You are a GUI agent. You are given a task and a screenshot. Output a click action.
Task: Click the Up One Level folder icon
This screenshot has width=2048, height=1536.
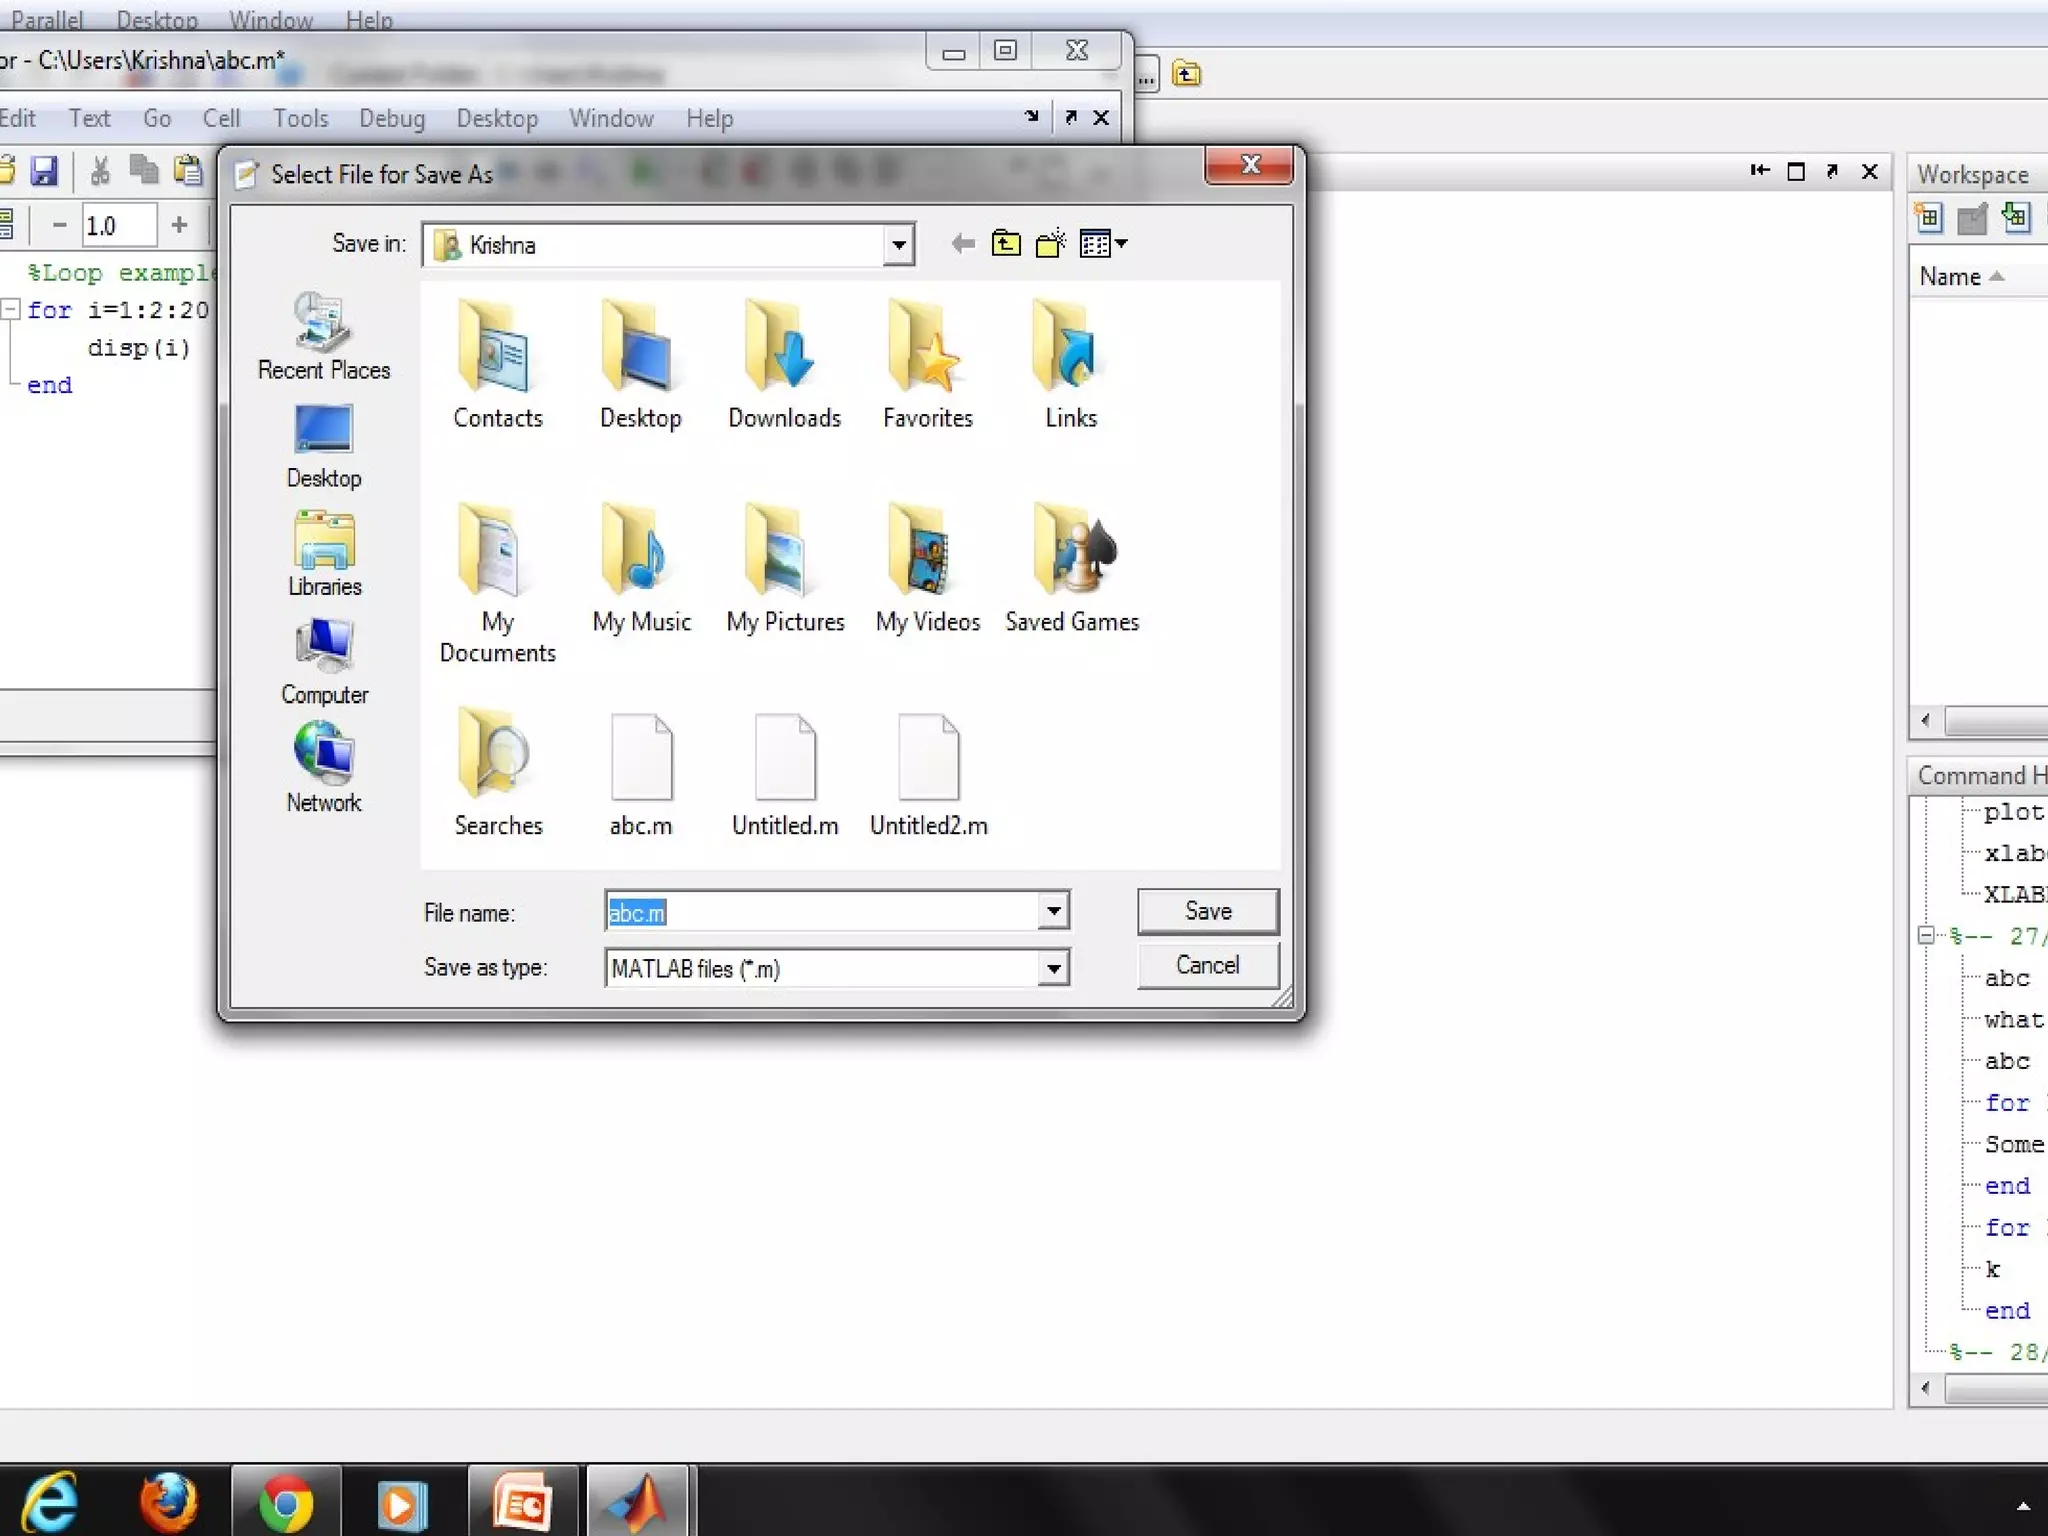(1005, 244)
